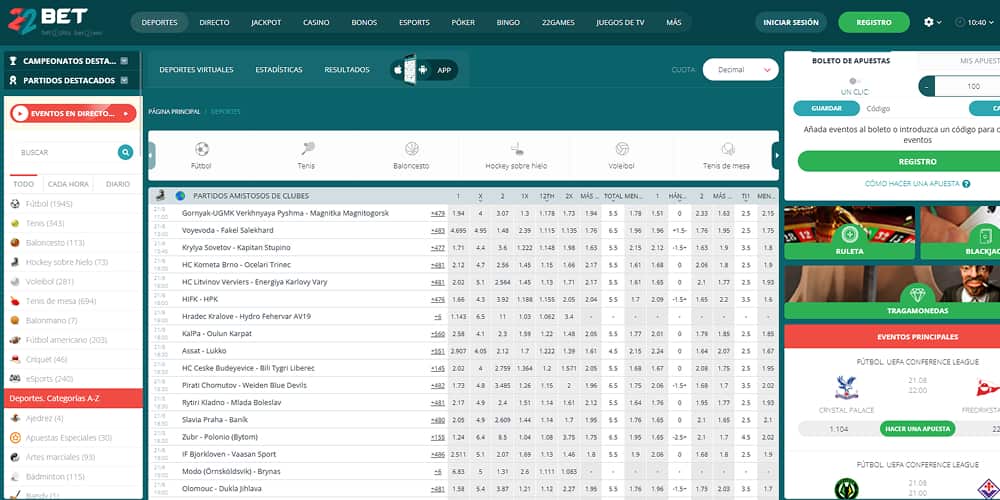Switch to the Cada Hora tab
The height and width of the screenshot is (500, 1000).
[68, 184]
